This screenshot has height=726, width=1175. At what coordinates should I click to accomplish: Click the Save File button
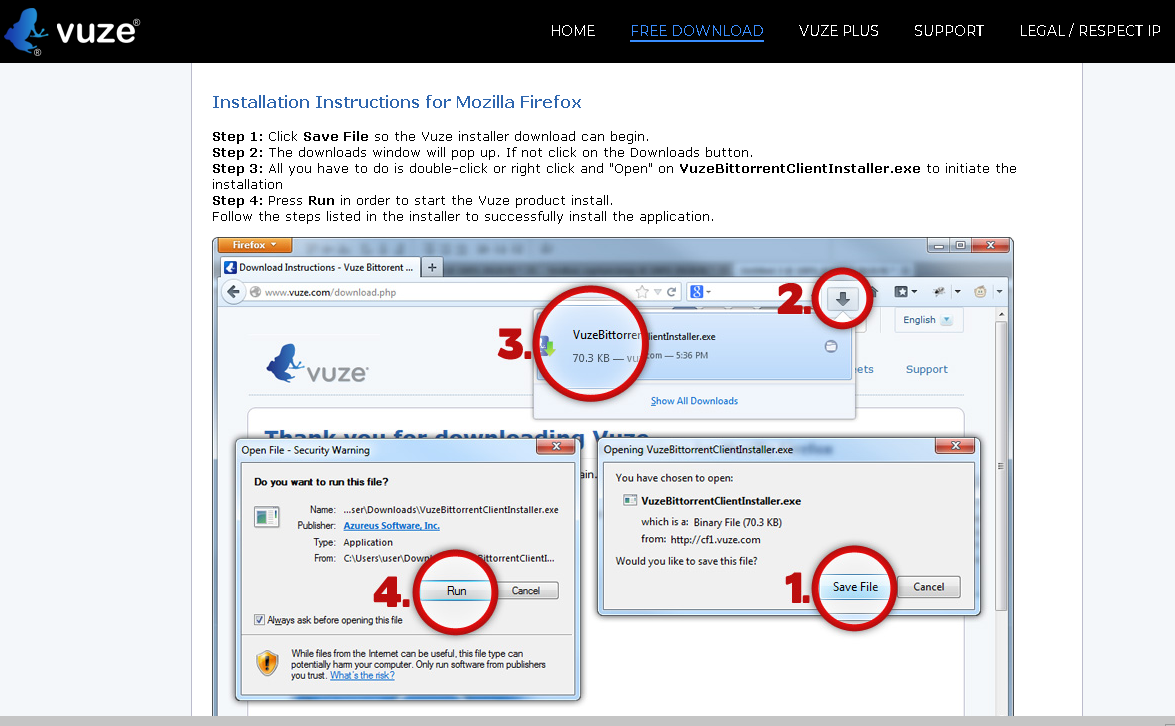pos(855,587)
